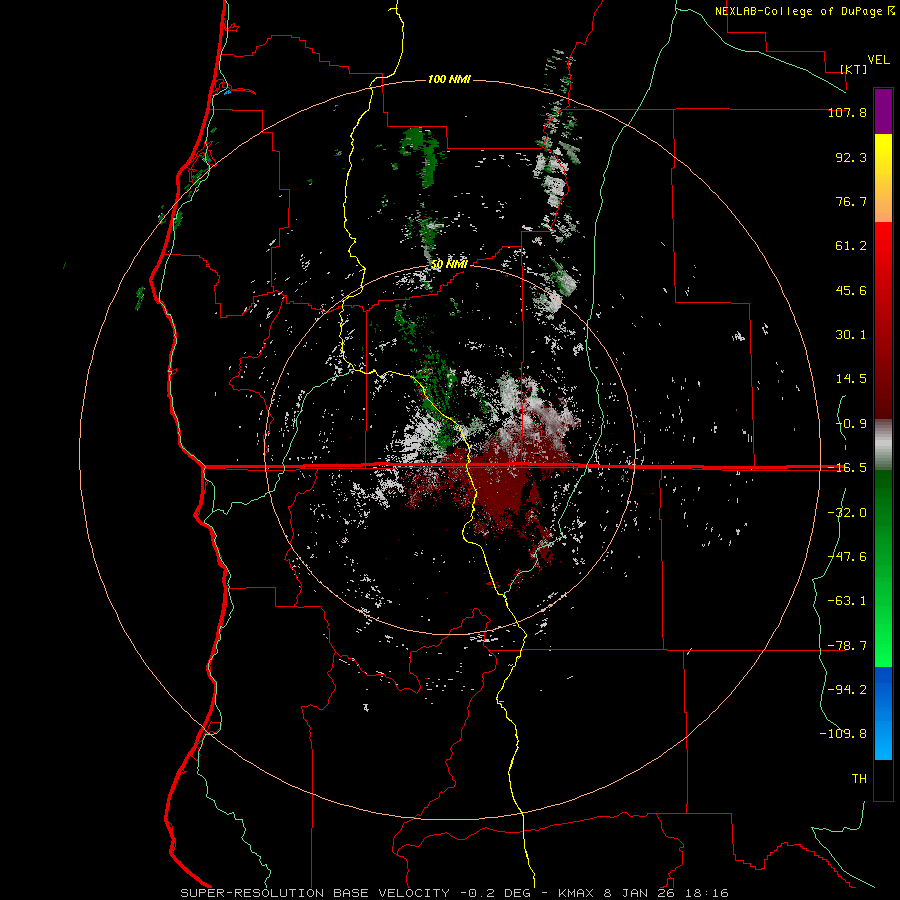The height and width of the screenshot is (900, 900).
Task: Click the purple segment of the color bar
Action: pyautogui.click(x=883, y=111)
